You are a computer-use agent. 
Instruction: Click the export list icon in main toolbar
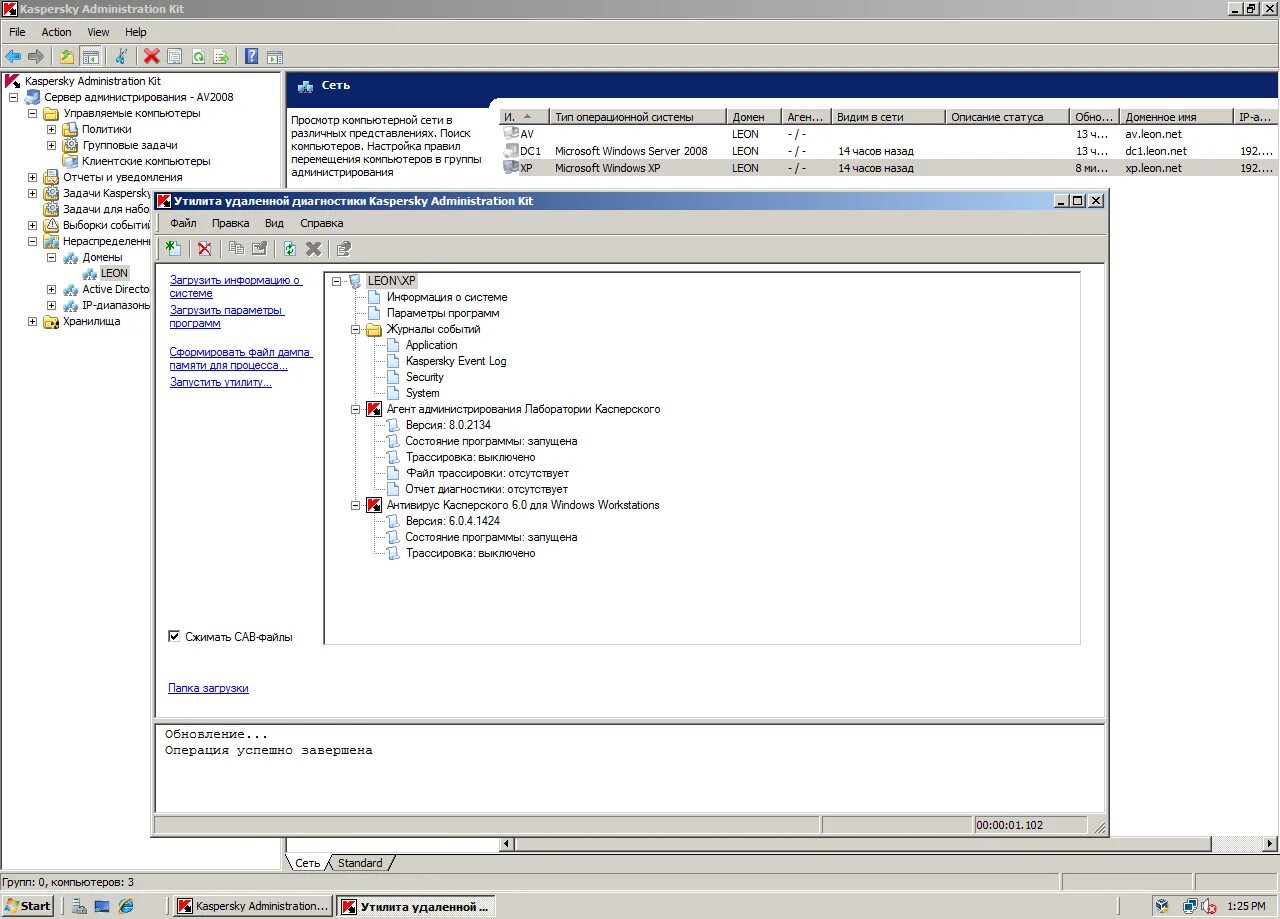(x=221, y=56)
